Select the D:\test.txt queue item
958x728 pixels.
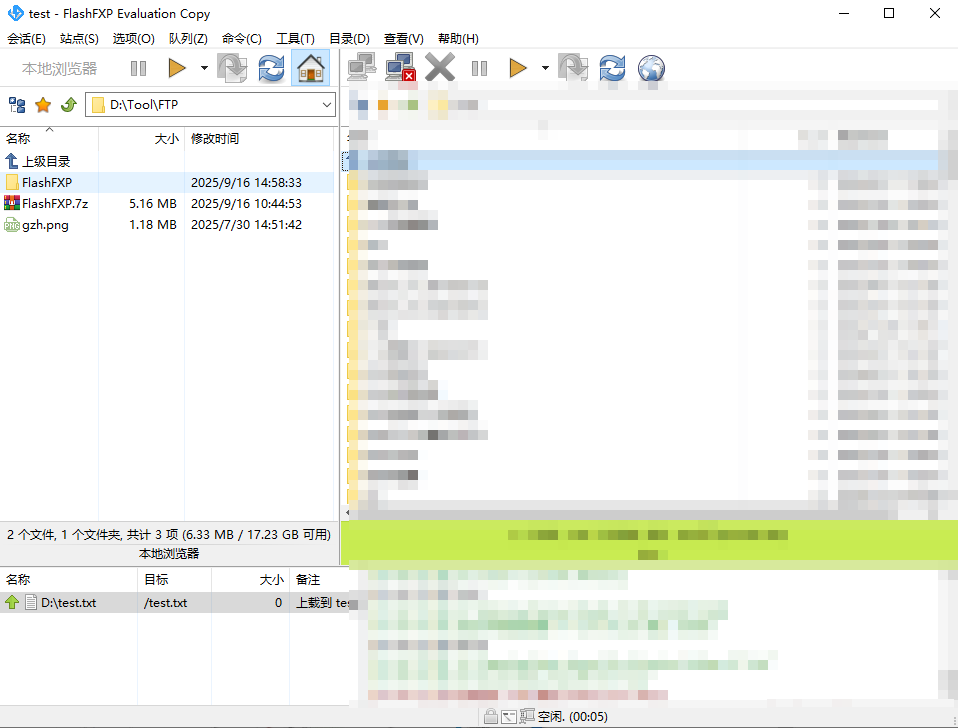click(x=175, y=603)
